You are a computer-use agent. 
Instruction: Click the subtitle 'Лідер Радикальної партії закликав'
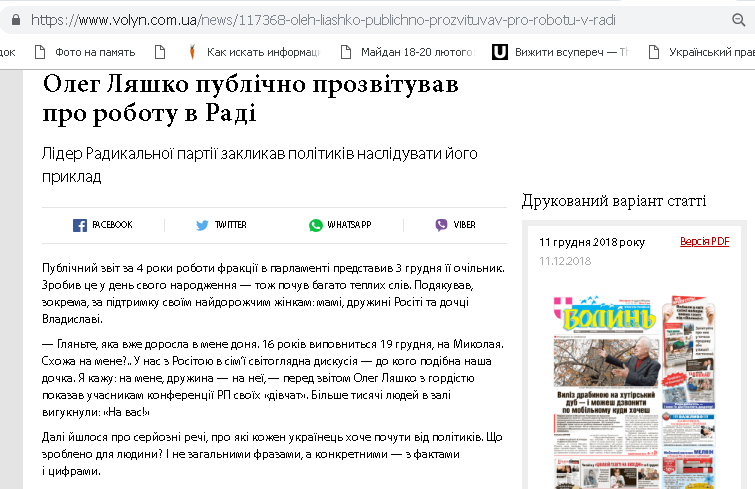point(260,165)
